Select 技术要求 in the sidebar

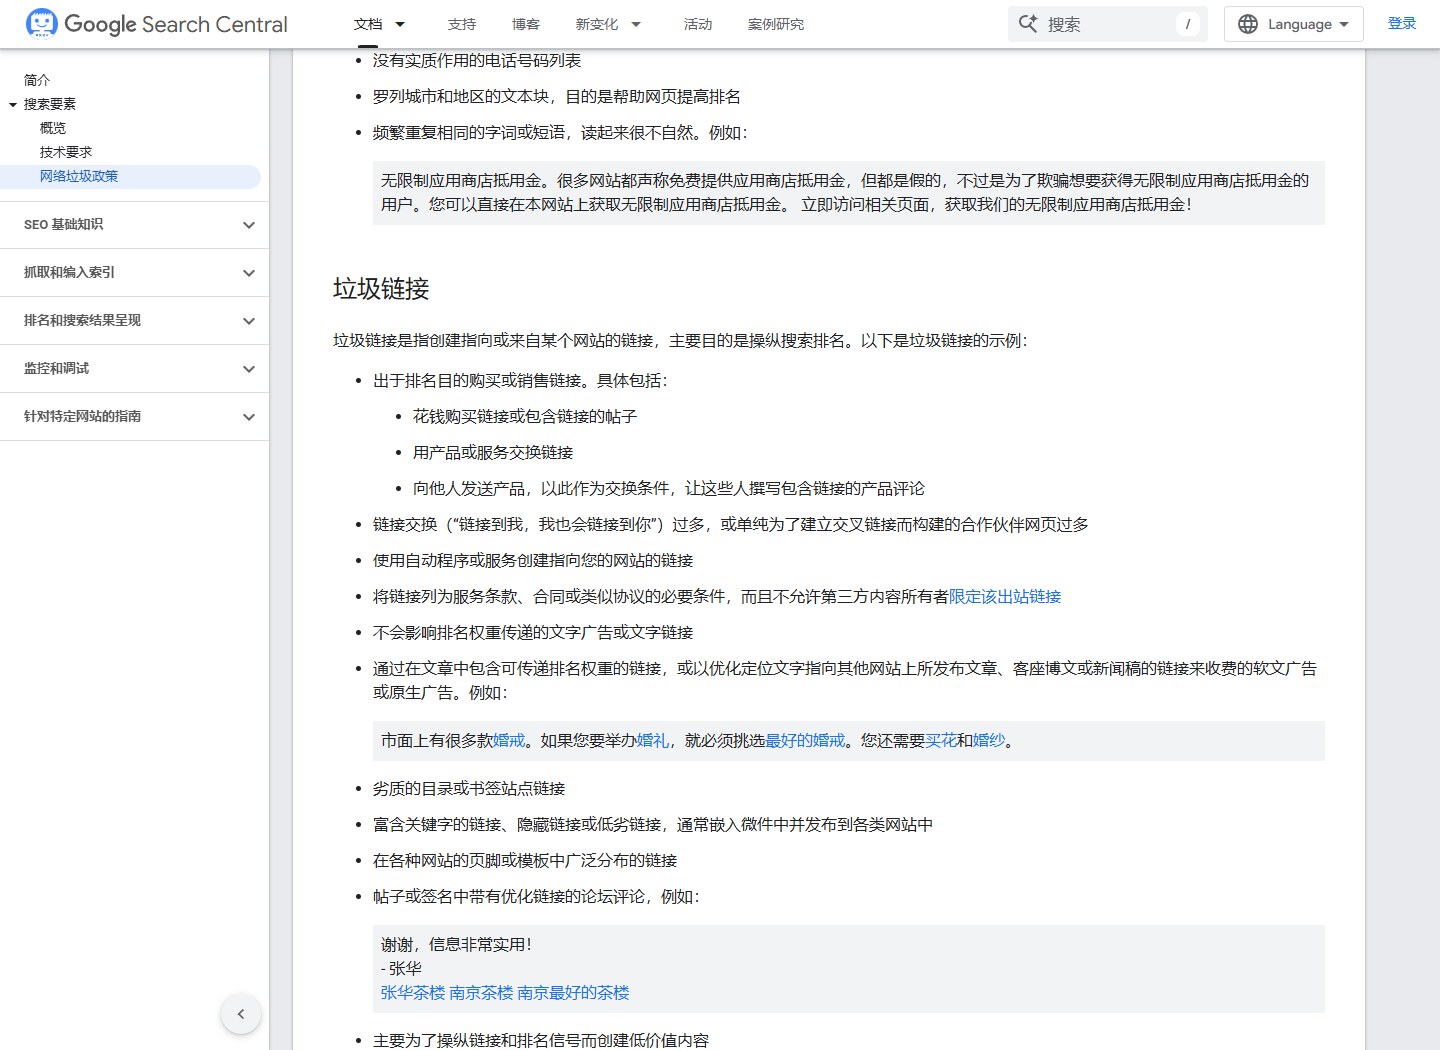pos(66,152)
